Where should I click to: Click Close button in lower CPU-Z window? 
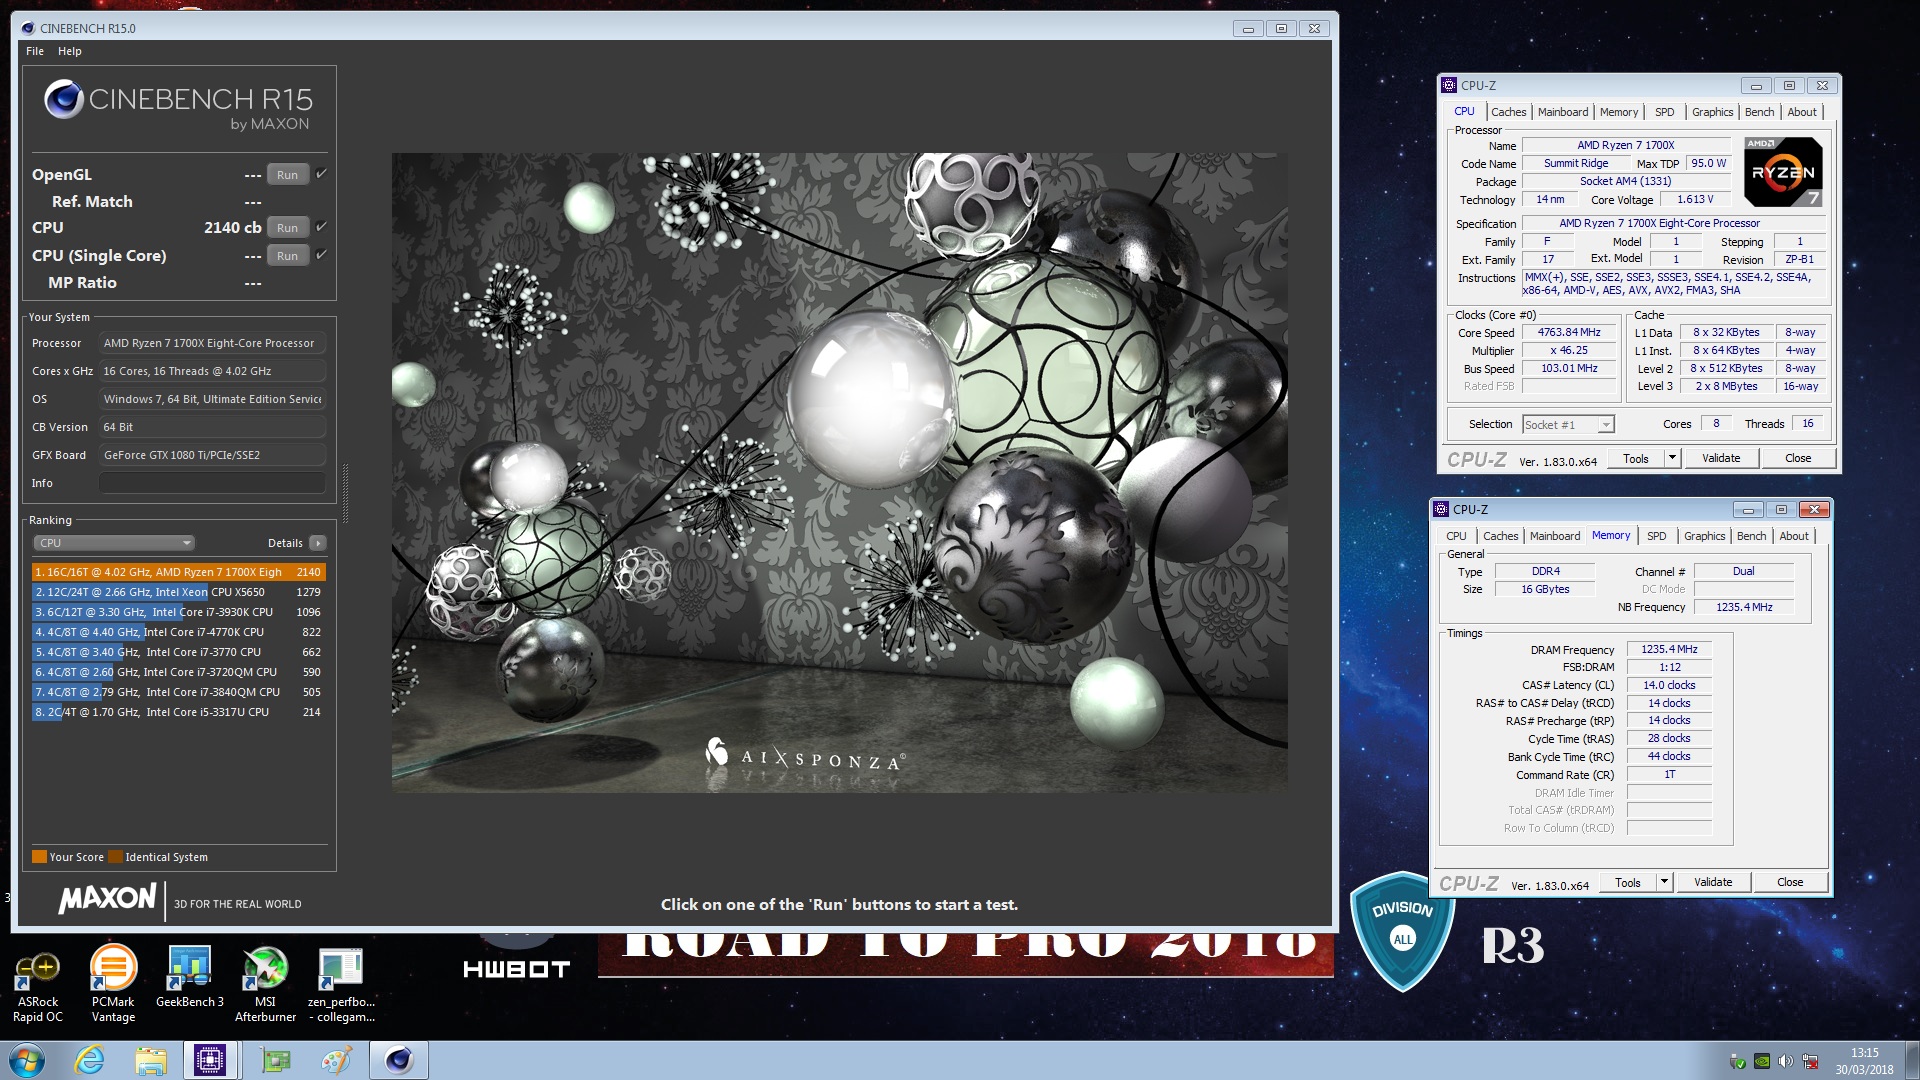coord(1790,882)
